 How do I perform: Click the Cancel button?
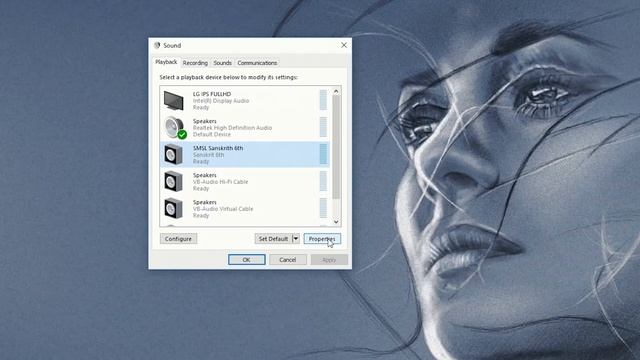(288, 260)
